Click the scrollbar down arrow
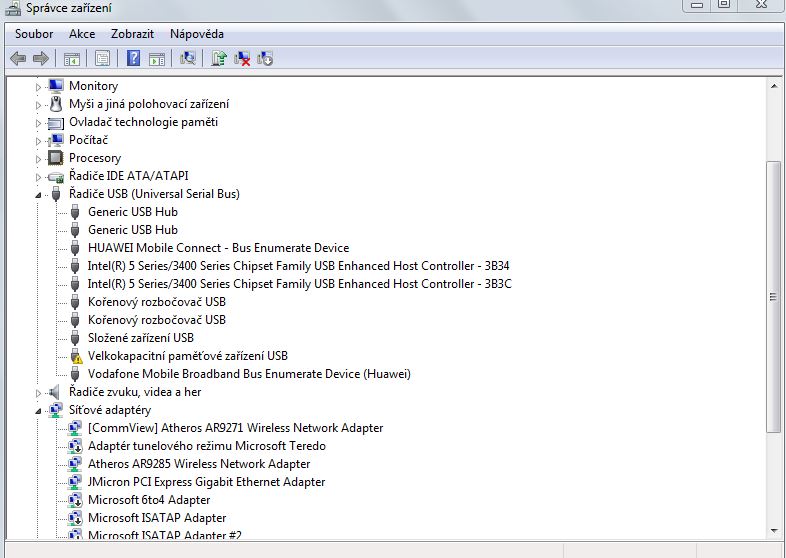This screenshot has height=558, width=786. 773,530
